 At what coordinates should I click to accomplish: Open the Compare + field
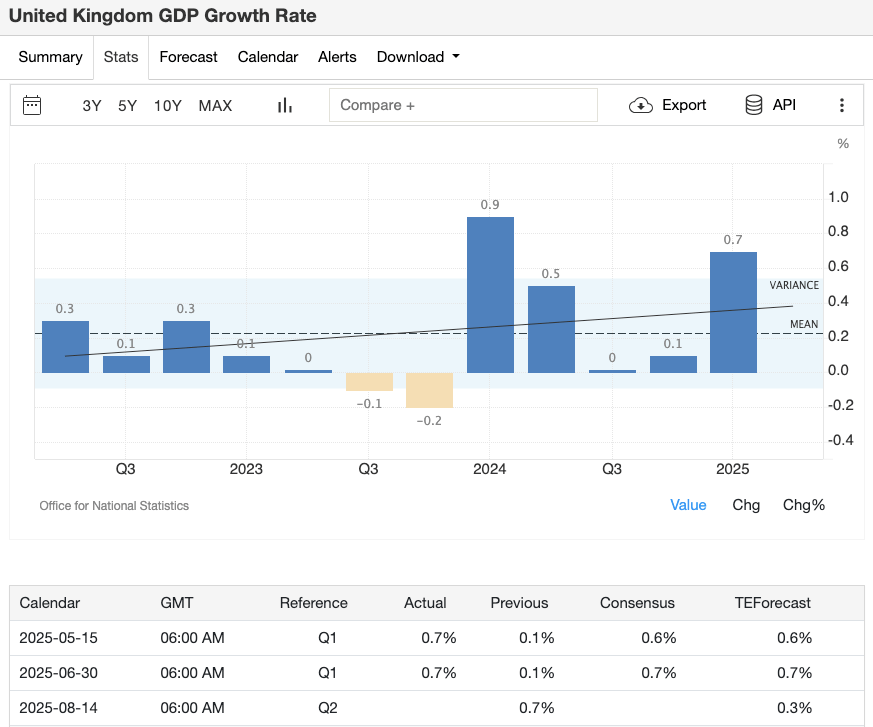(x=463, y=104)
